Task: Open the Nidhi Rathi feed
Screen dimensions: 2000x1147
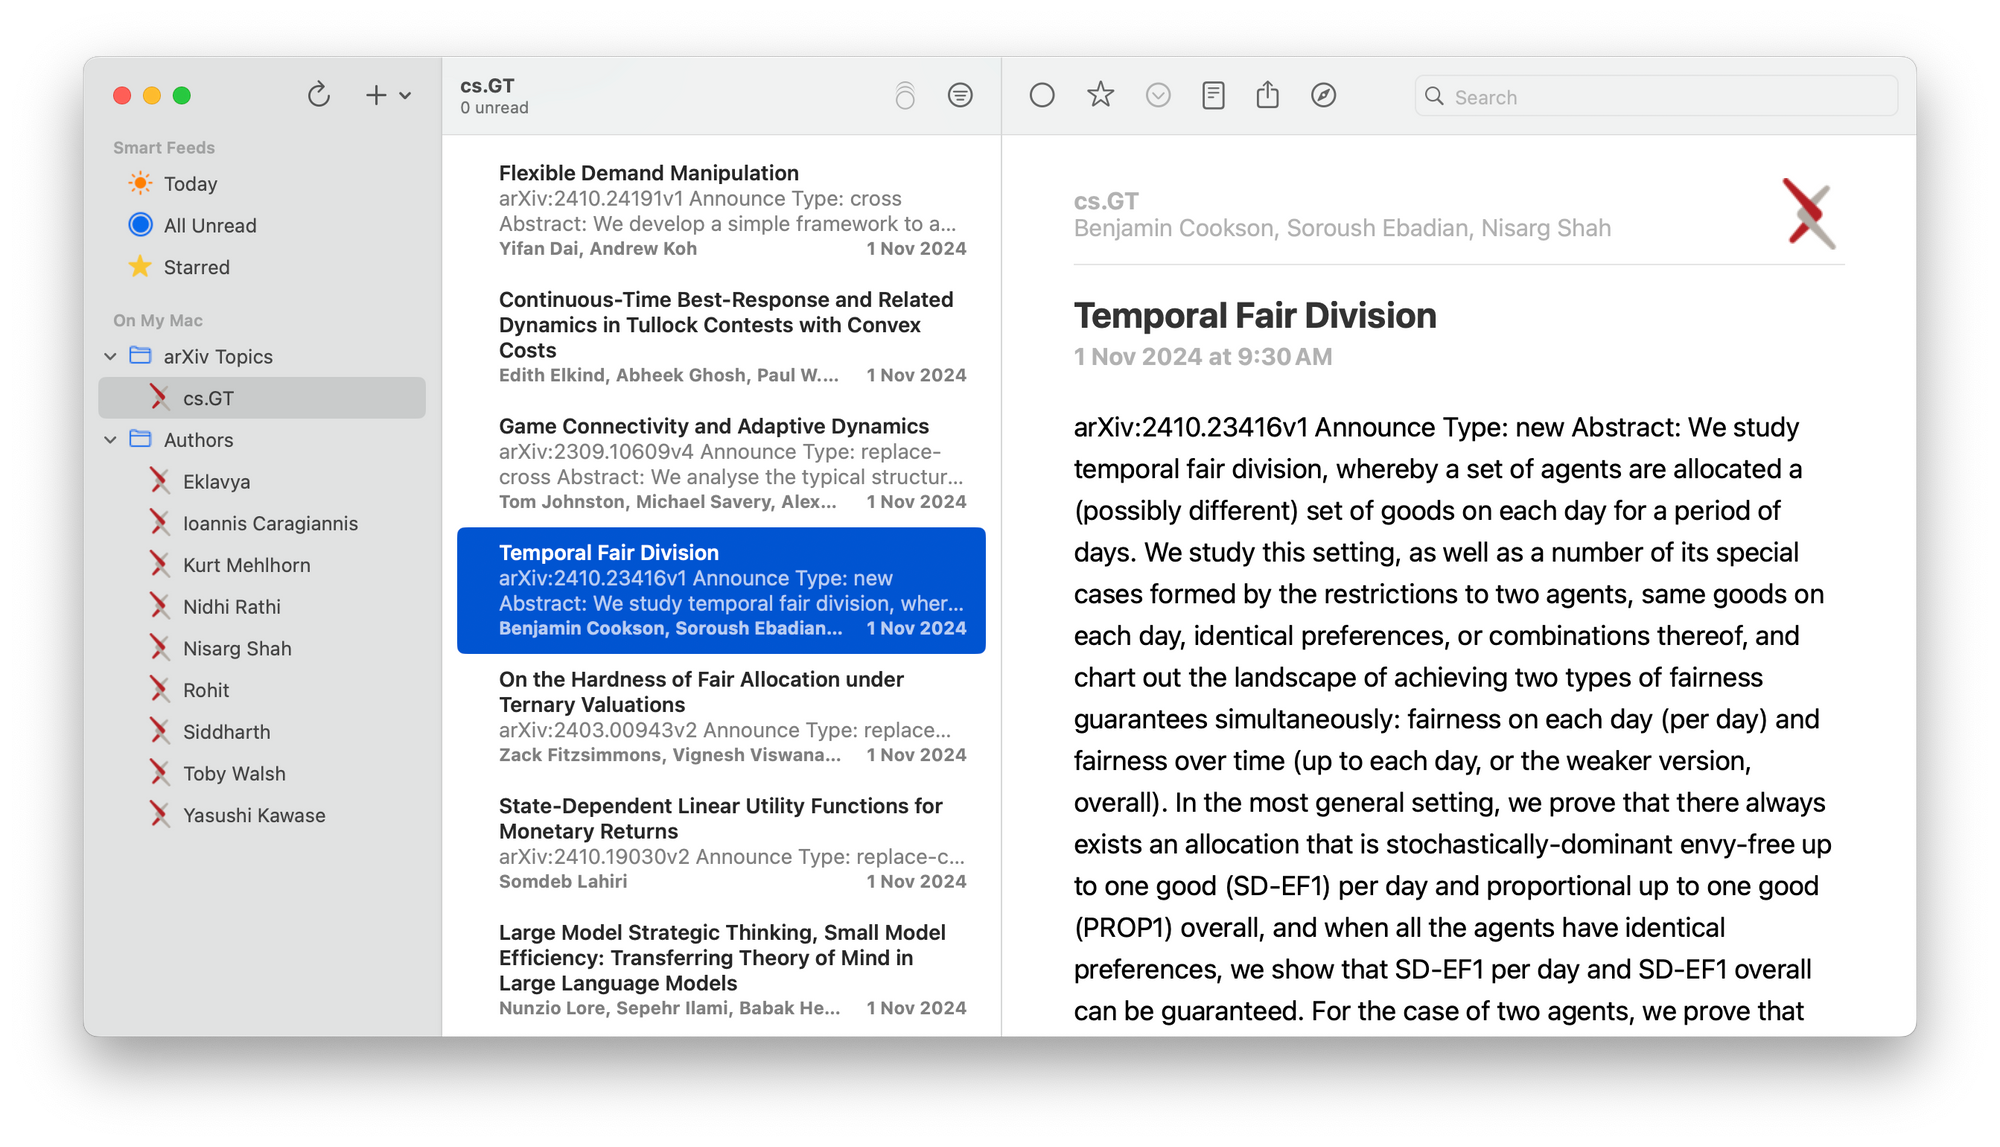Action: [262, 607]
